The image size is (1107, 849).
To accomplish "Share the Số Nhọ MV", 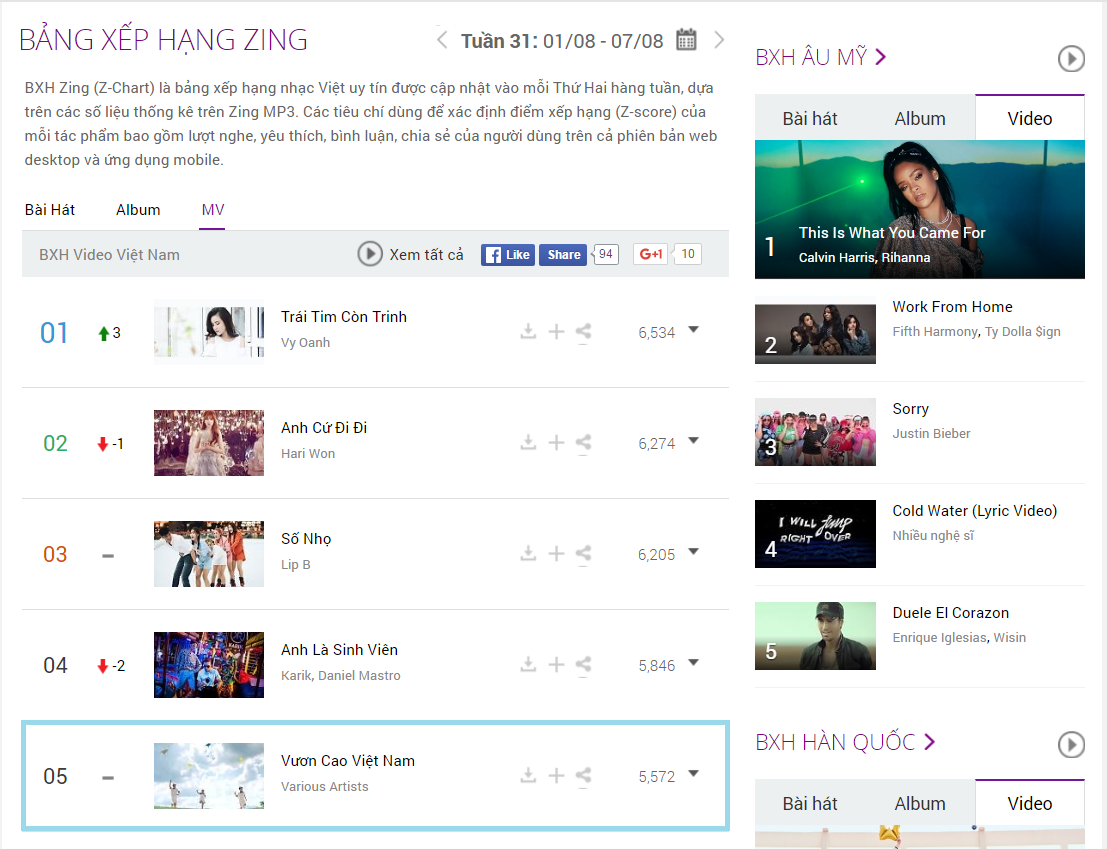I will (x=583, y=554).
